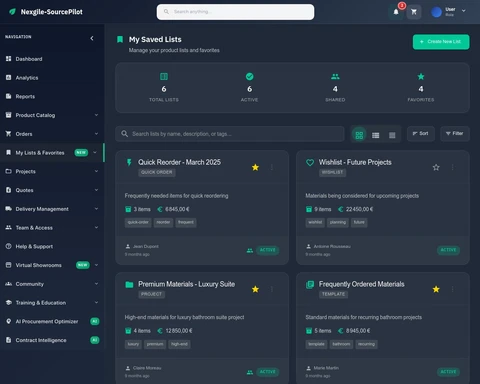Click the Active checkmark stat icon
Screen dimensions: 480x384
pos(249,76)
